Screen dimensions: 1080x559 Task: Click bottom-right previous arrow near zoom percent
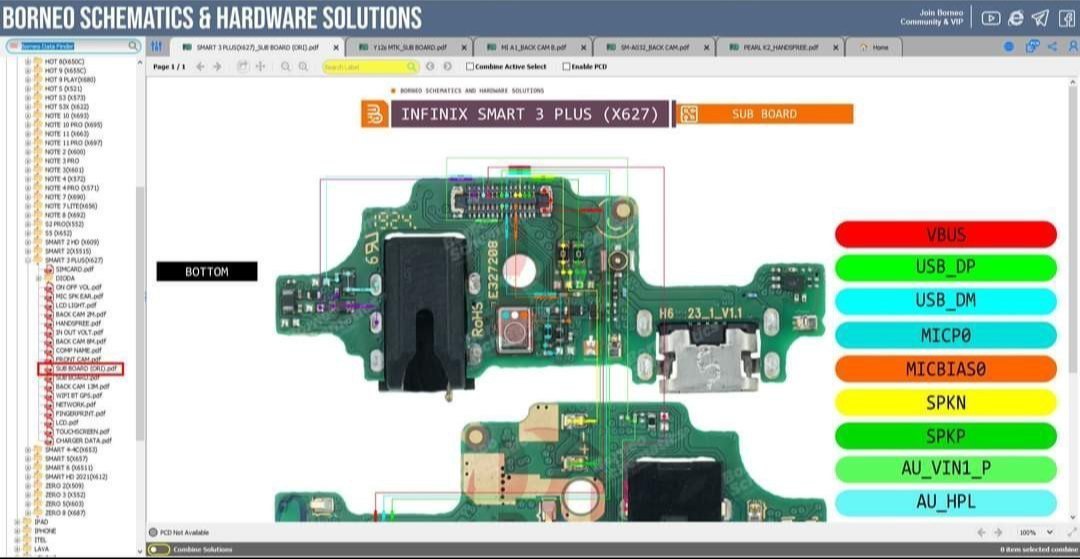pos(981,532)
